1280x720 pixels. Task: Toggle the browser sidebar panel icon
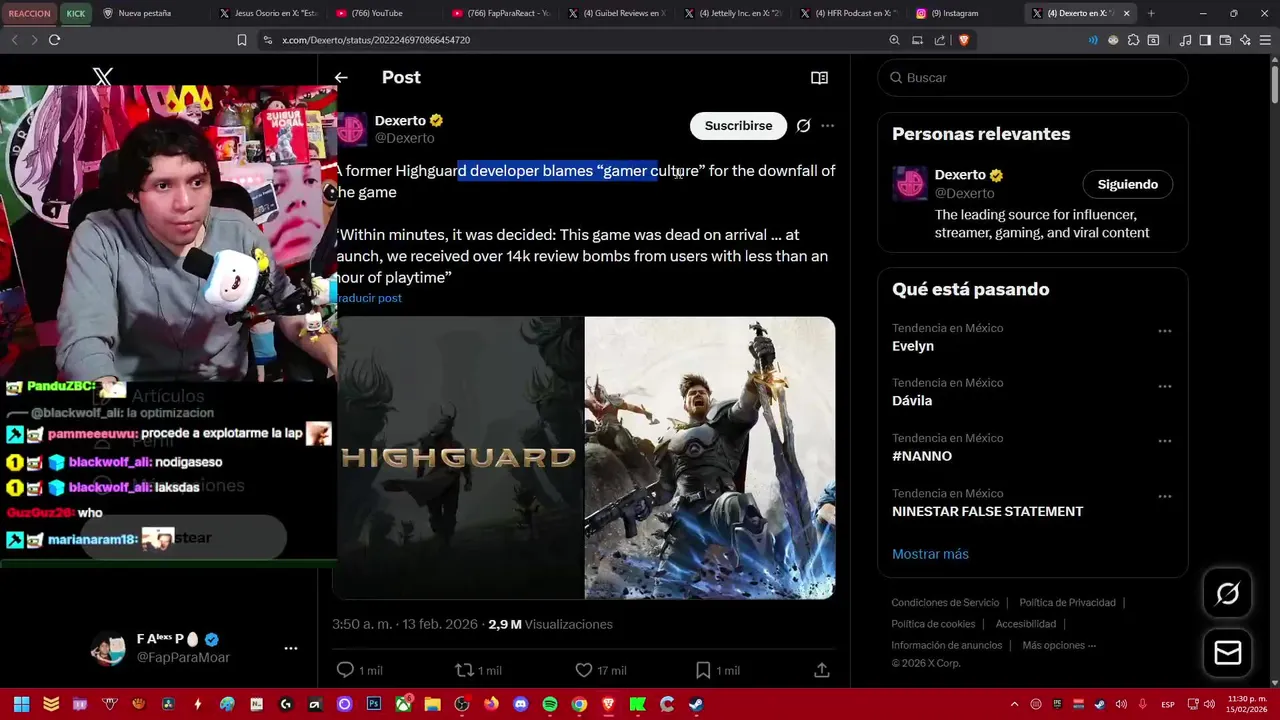tap(1205, 40)
